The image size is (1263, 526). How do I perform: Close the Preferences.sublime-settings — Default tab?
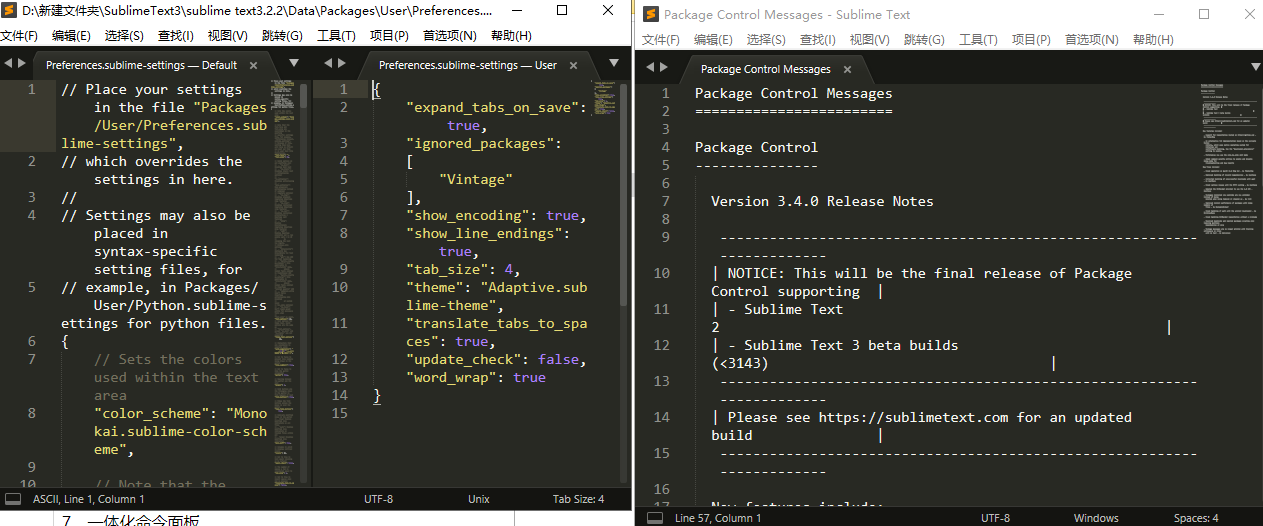coord(253,65)
